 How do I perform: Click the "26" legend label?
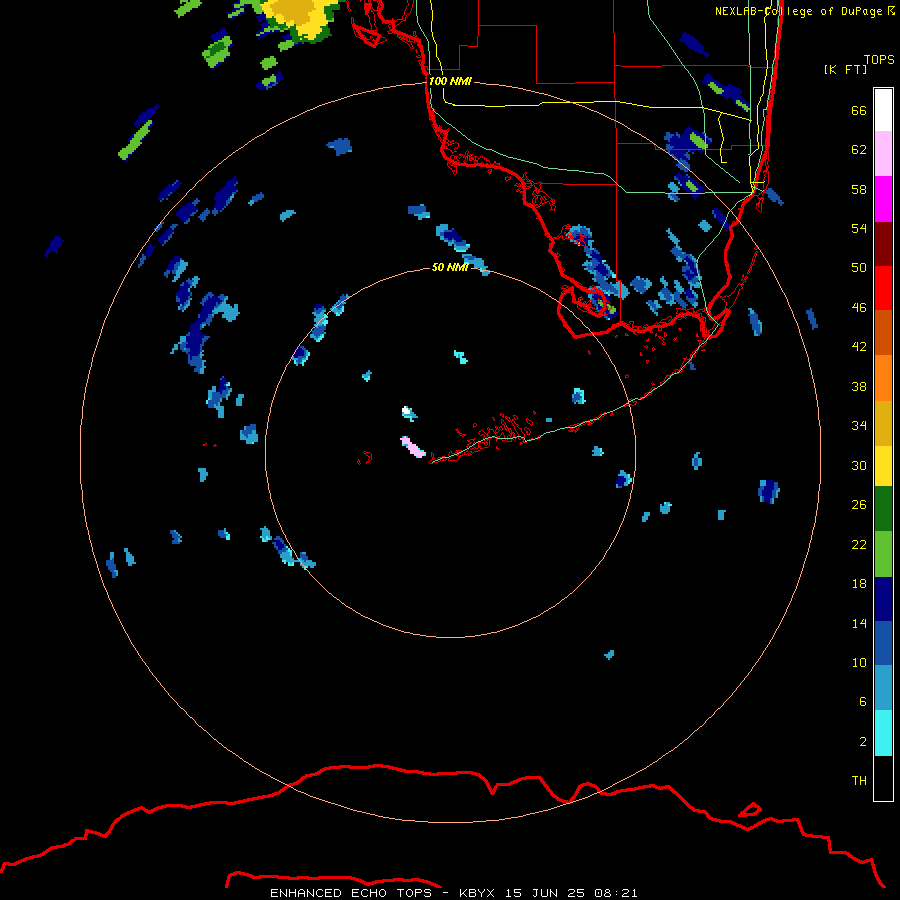[859, 505]
